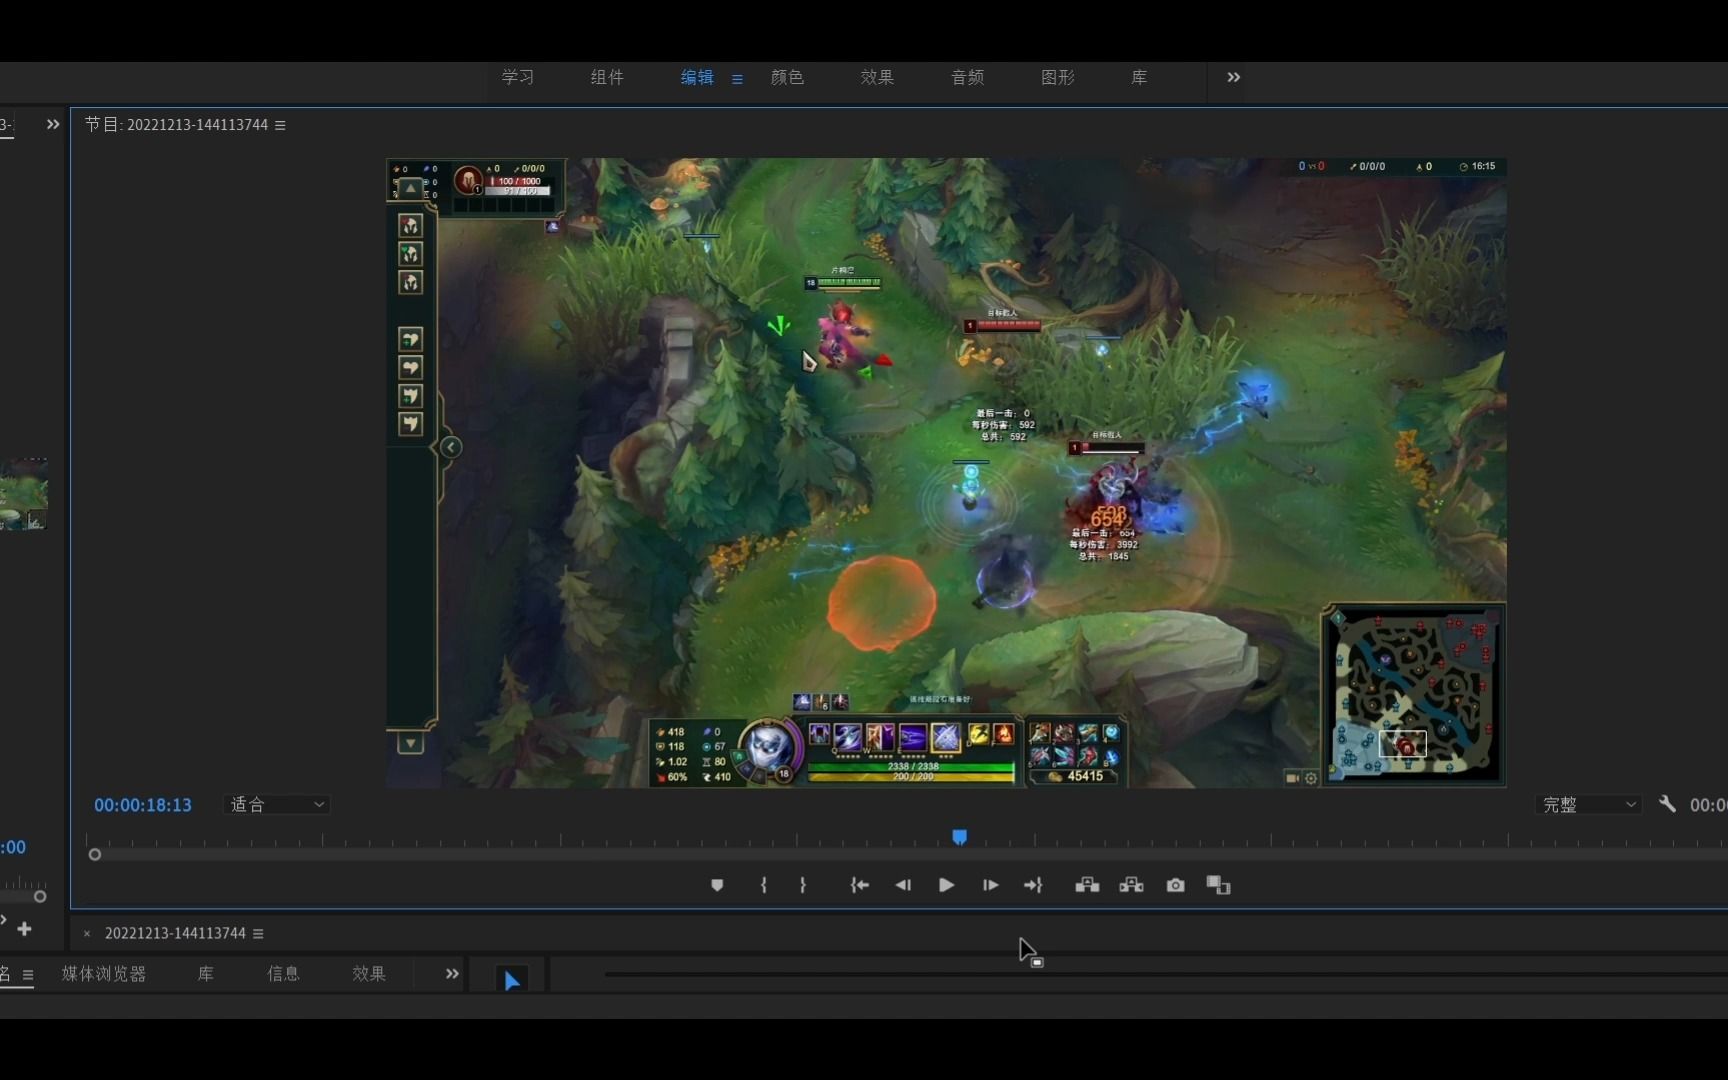Toggle the Comparison View button
Image resolution: width=1728 pixels, height=1080 pixels.
click(1218, 885)
